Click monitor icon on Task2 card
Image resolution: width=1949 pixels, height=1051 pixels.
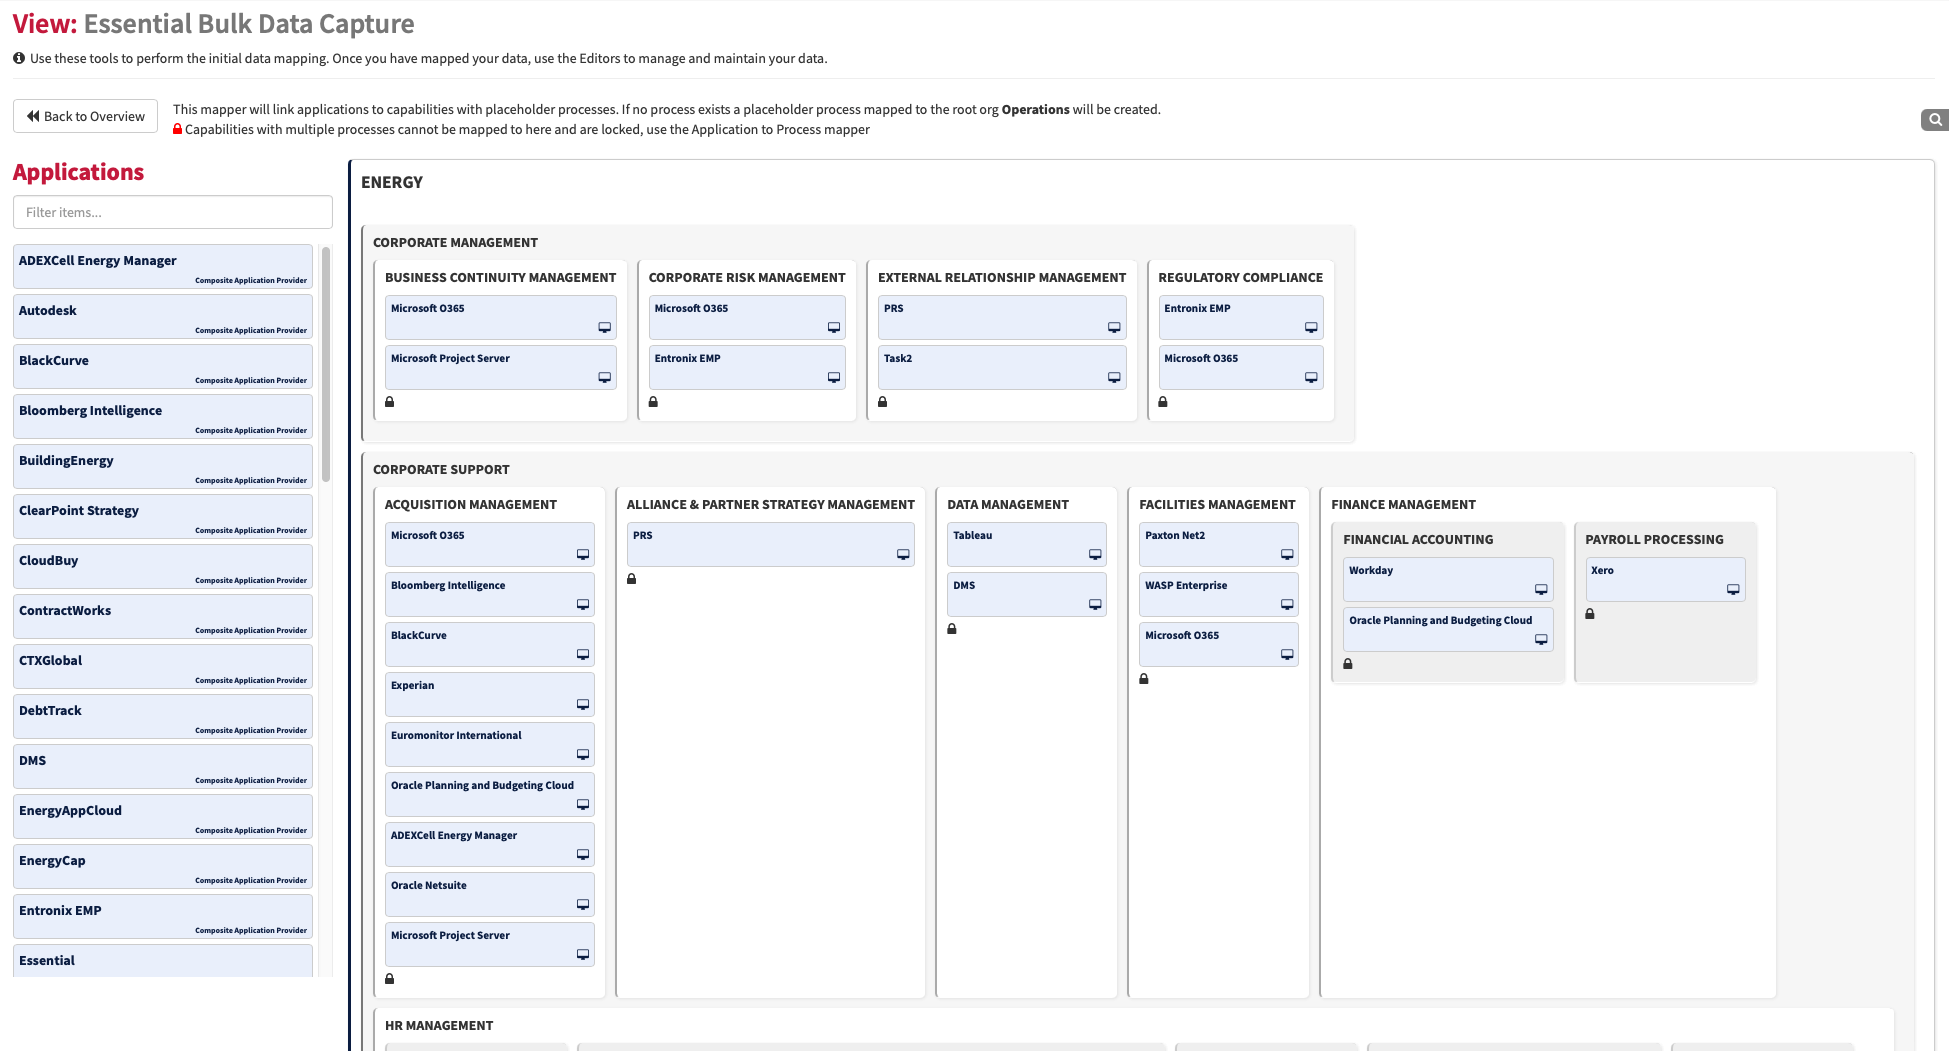click(1114, 378)
